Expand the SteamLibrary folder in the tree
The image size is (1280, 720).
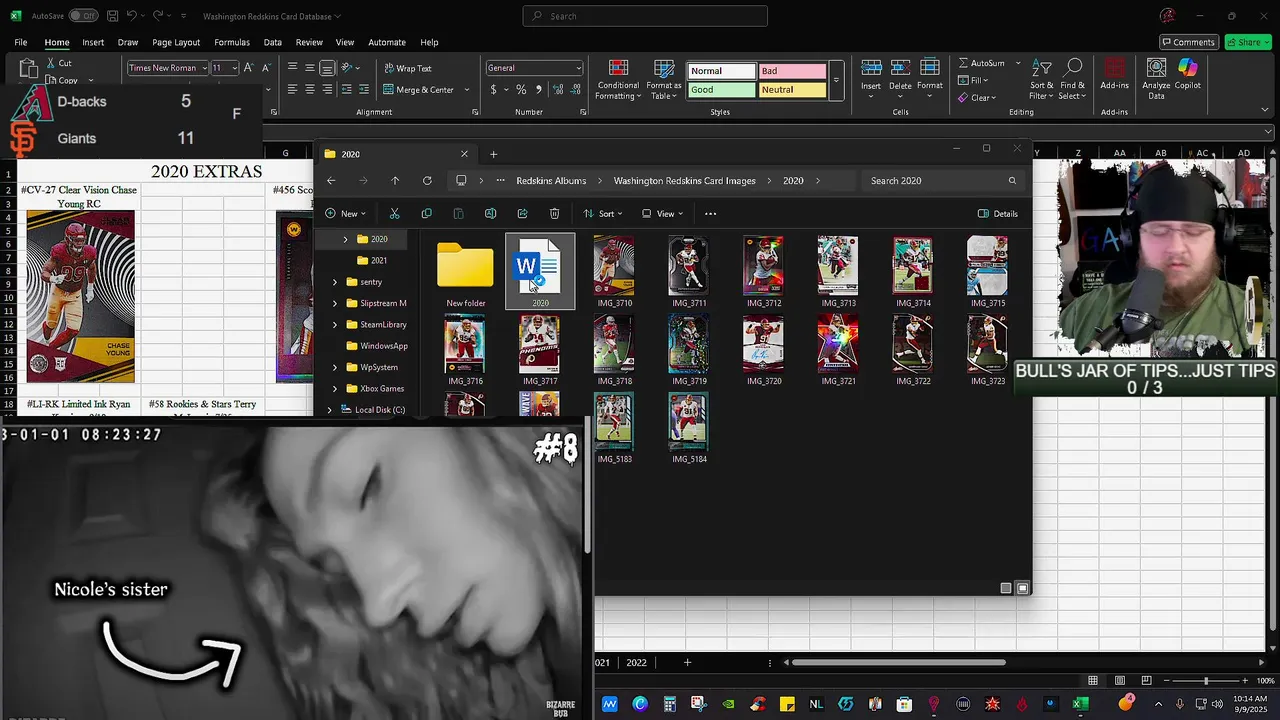(335, 325)
